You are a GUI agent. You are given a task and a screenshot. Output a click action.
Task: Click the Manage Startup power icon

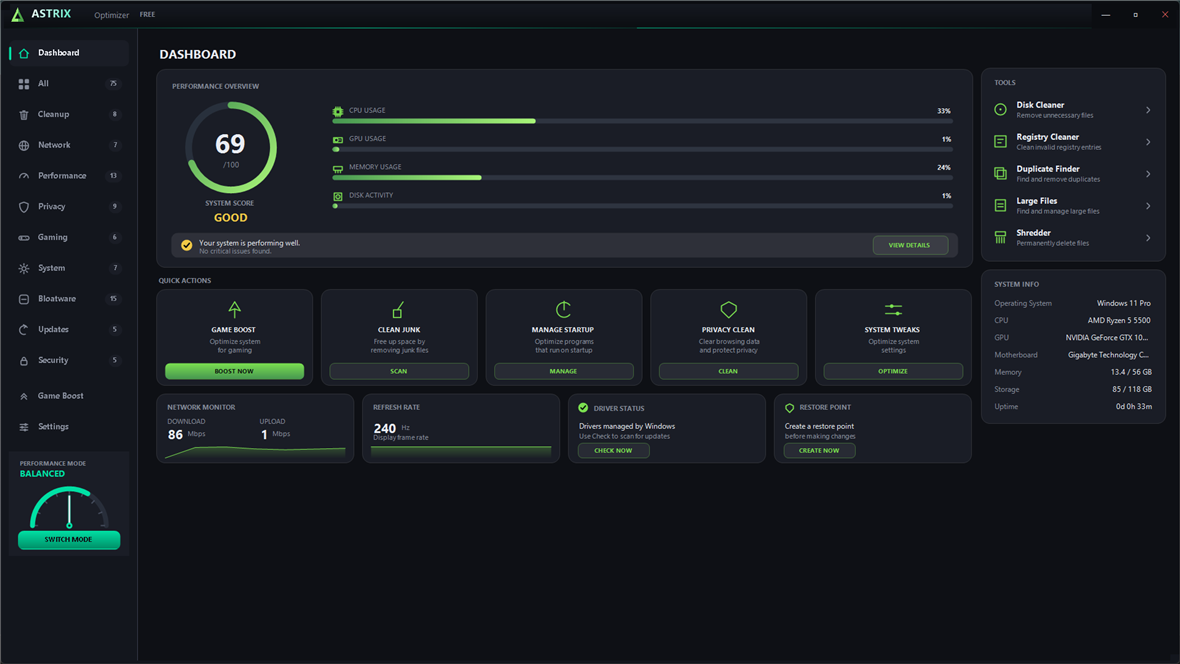click(563, 309)
